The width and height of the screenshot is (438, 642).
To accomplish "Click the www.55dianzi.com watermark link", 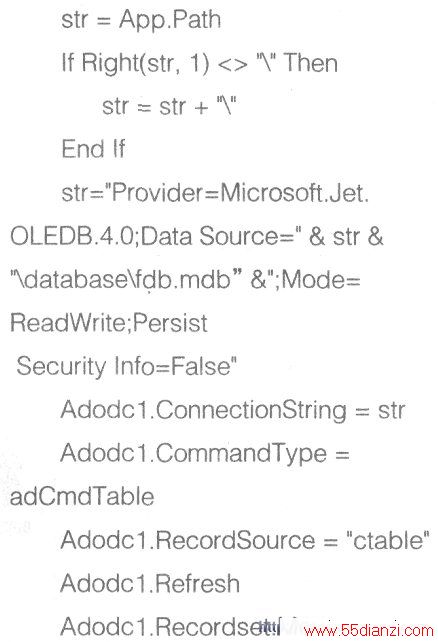I will (x=368, y=630).
